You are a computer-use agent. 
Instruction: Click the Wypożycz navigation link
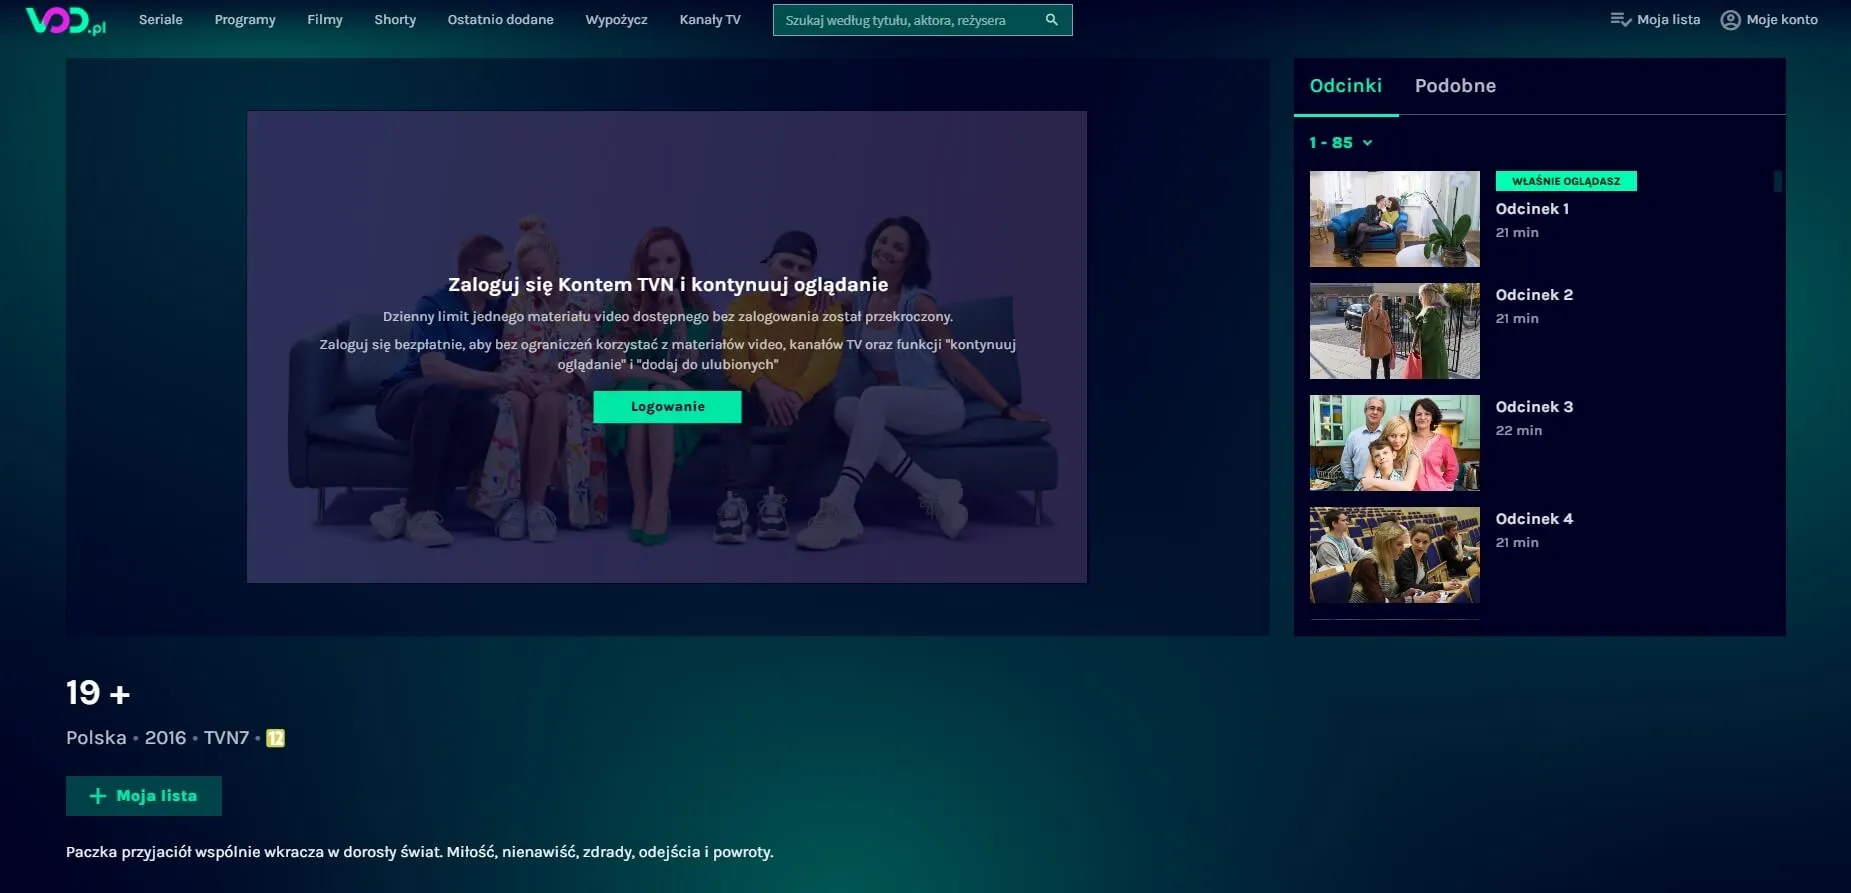616,20
